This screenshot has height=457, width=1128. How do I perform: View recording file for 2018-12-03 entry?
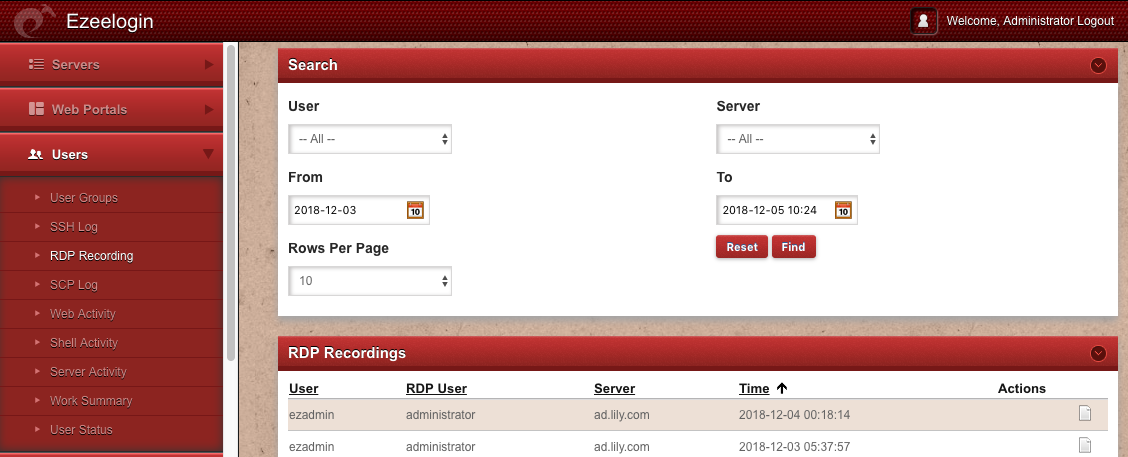point(1084,446)
